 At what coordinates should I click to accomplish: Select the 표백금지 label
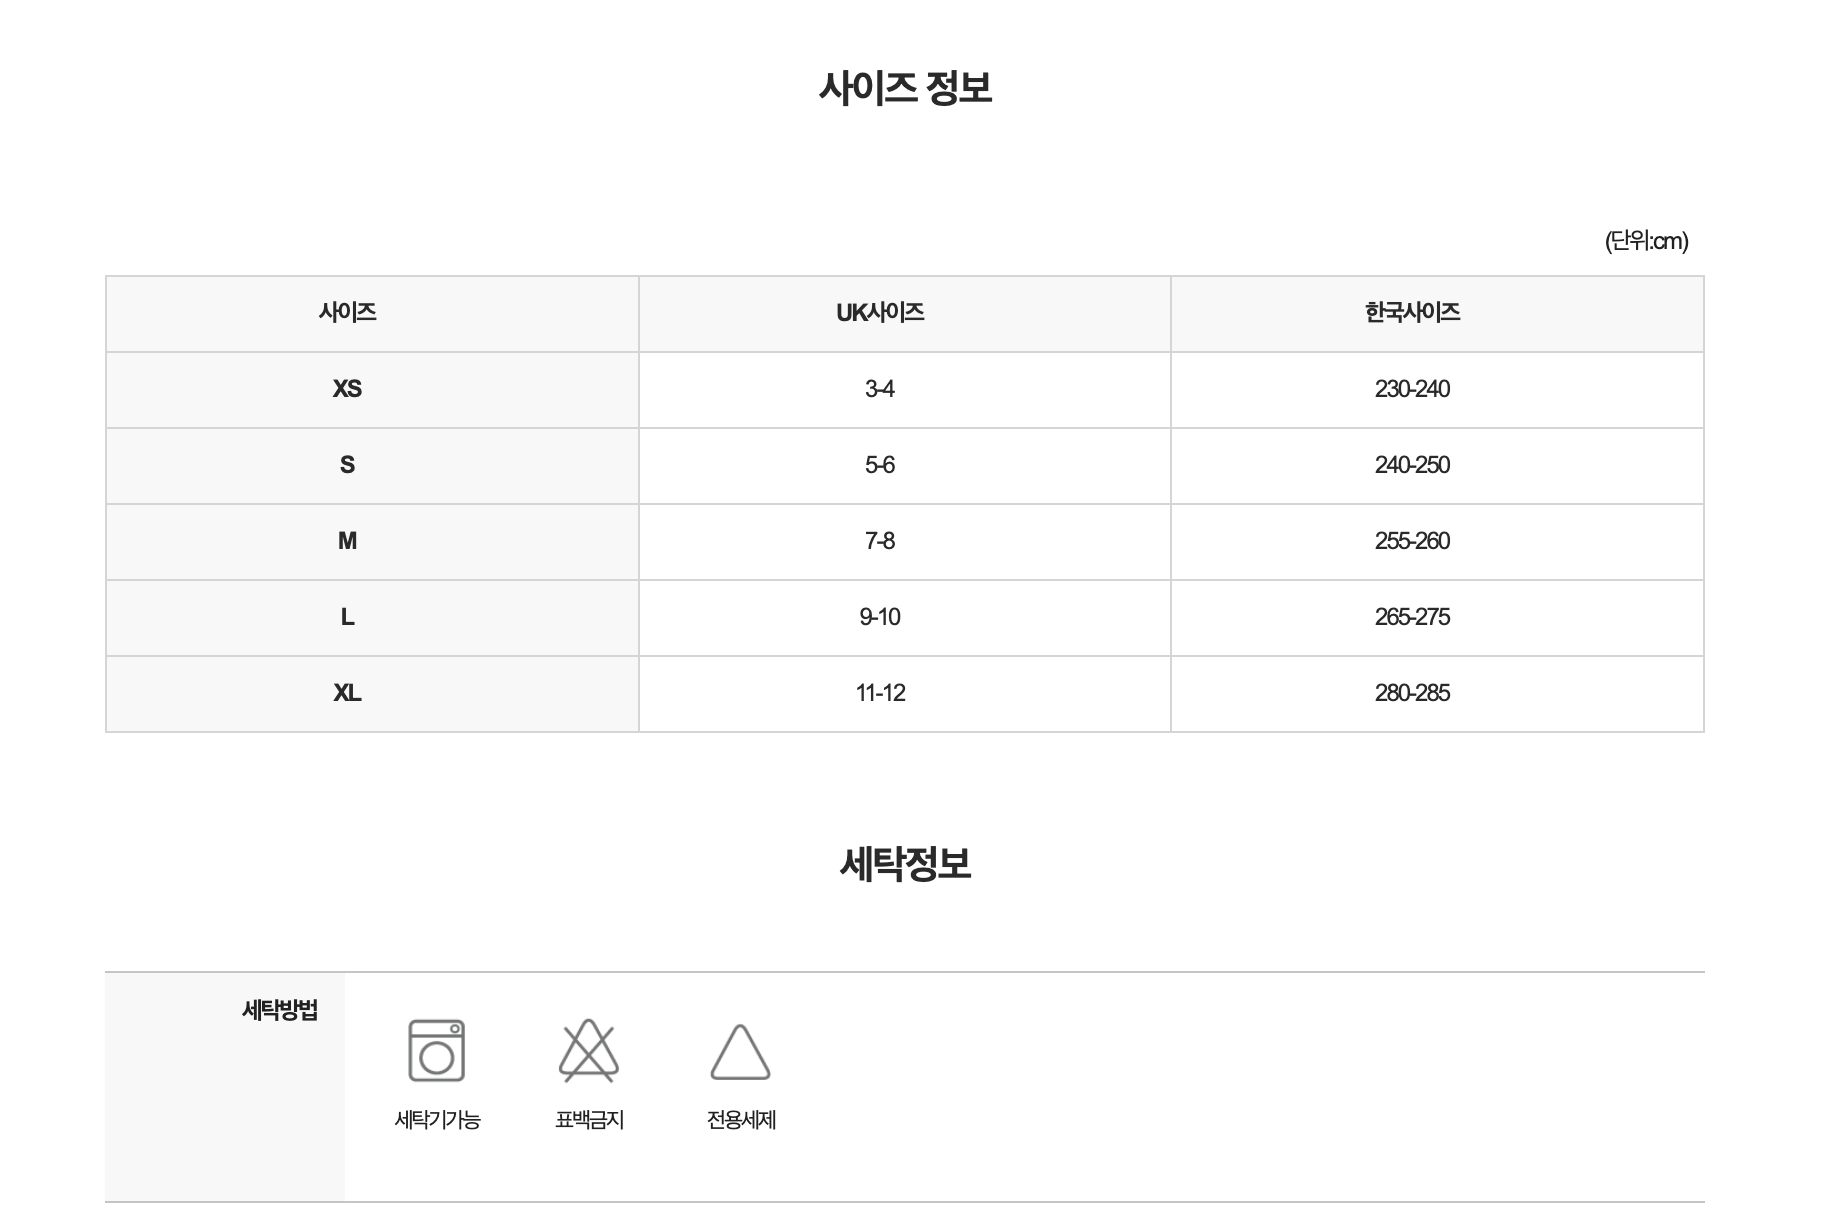click(x=589, y=1120)
